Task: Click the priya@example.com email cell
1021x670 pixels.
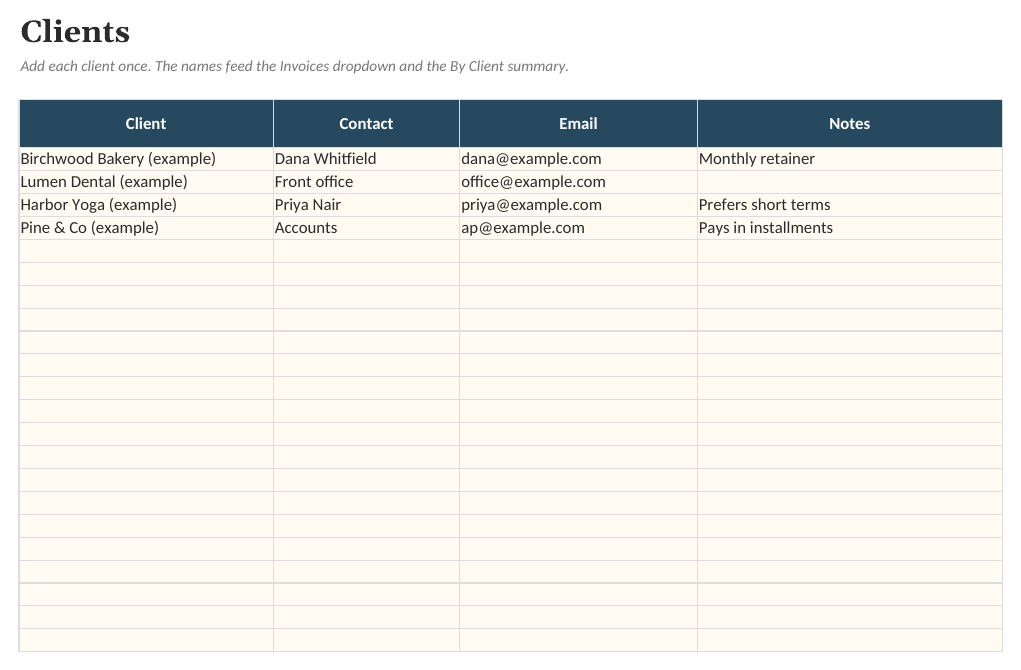Action: pyautogui.click(x=578, y=205)
